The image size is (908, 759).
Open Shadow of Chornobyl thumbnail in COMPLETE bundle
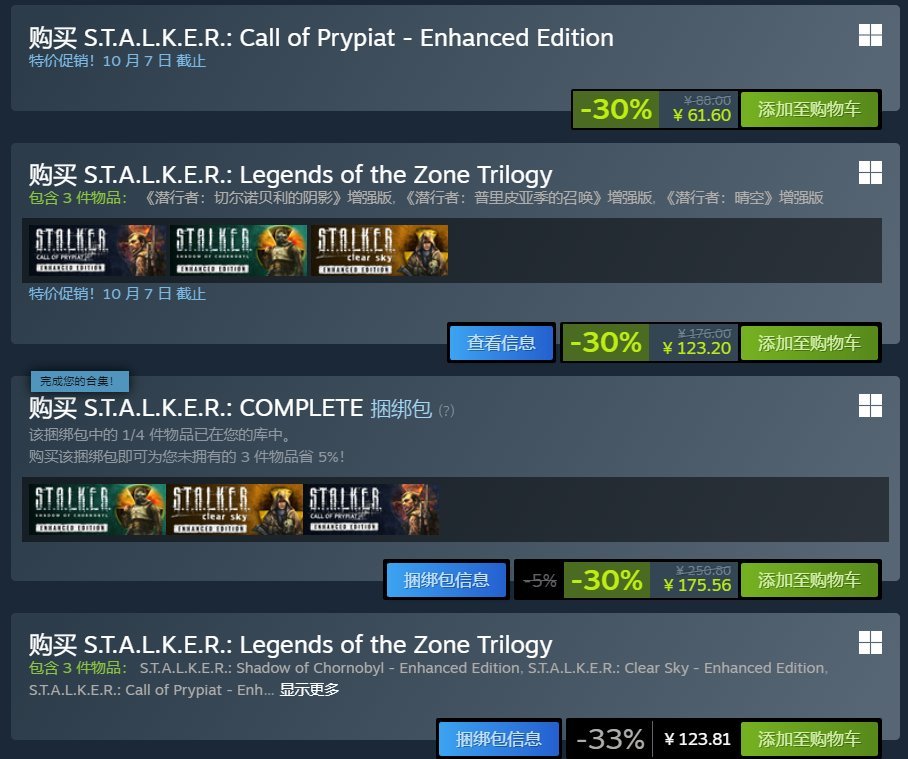[97, 510]
